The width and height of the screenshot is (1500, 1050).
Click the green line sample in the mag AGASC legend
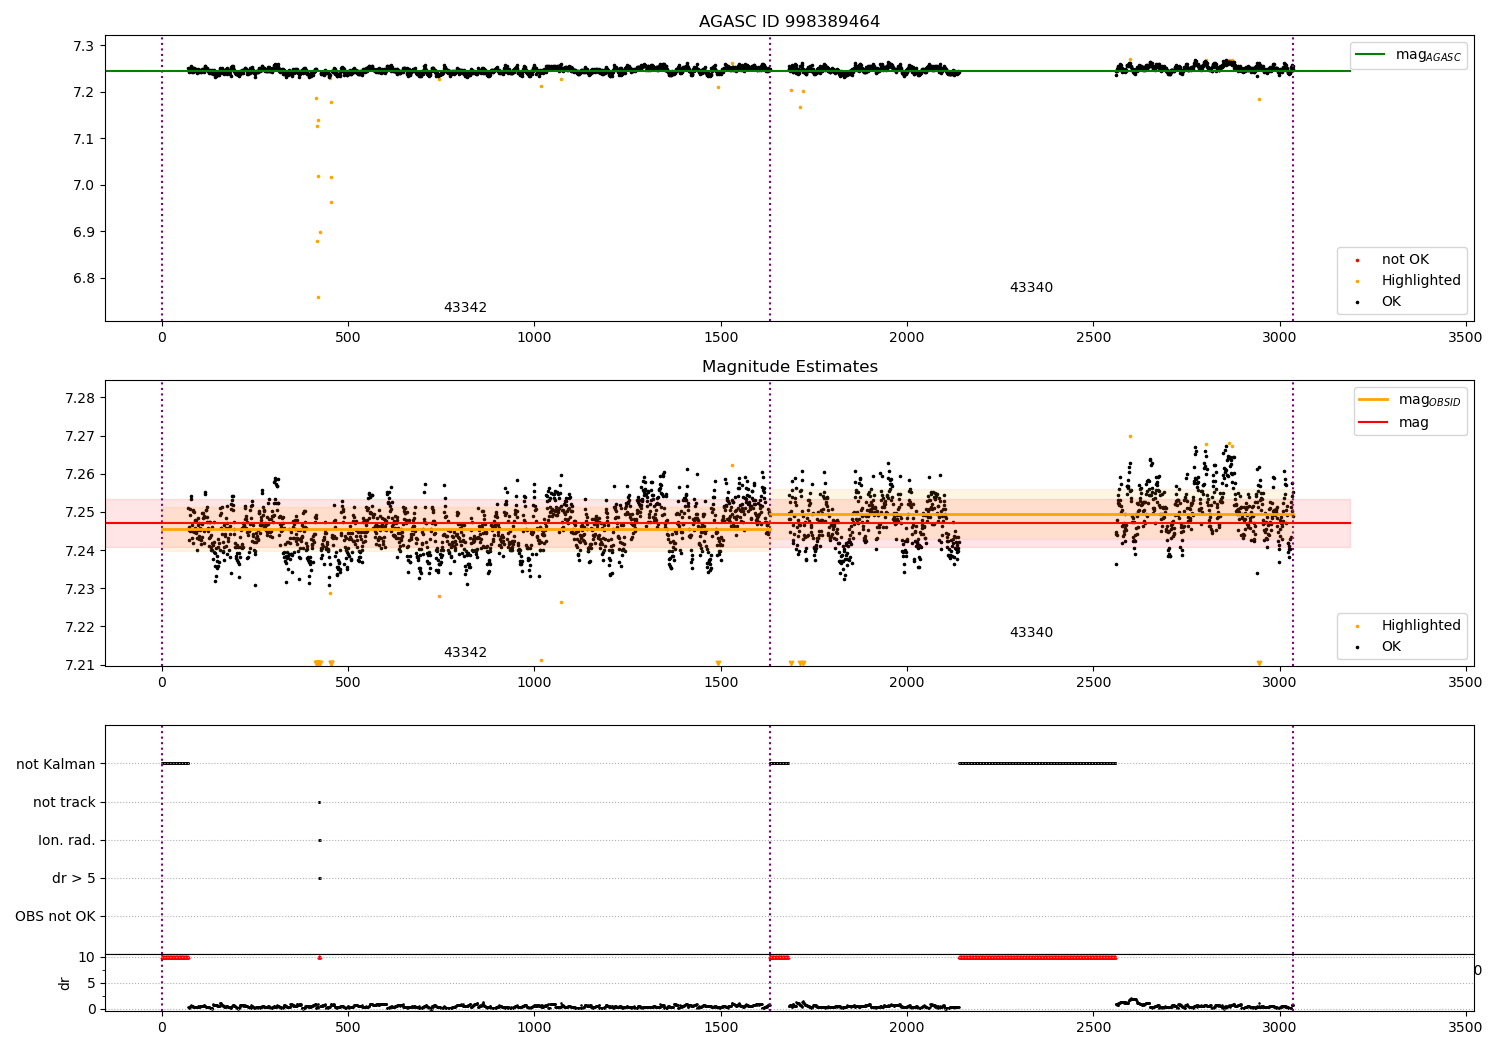1372,55
